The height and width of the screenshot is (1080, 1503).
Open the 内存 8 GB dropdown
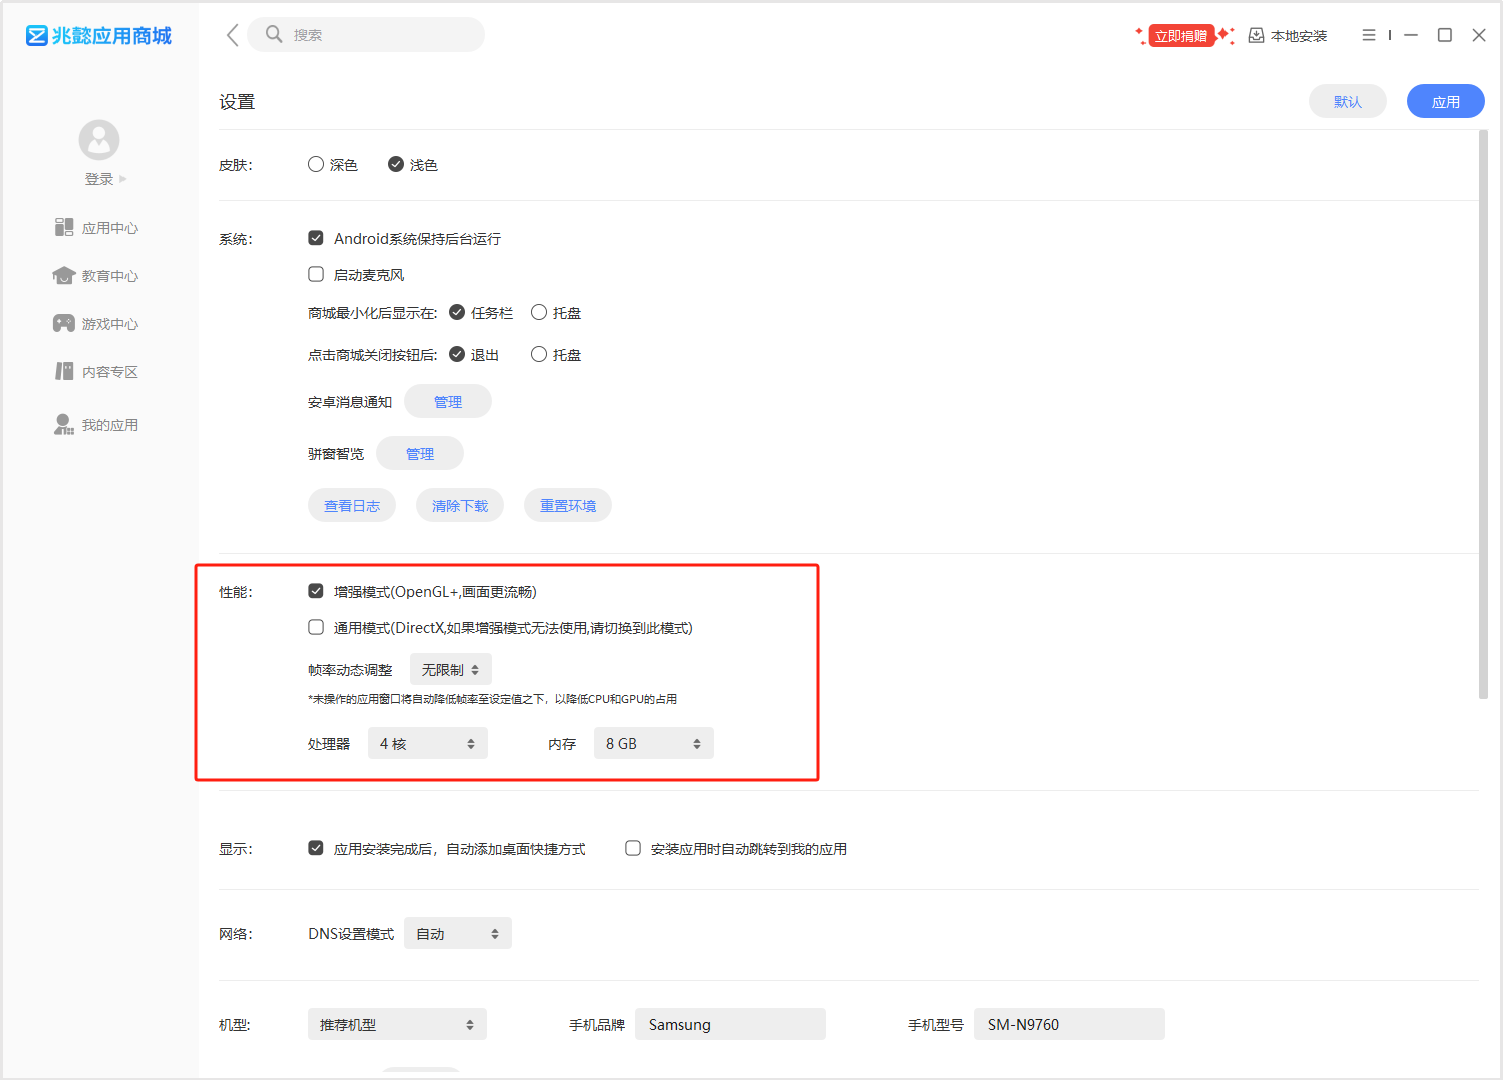[x=653, y=744]
